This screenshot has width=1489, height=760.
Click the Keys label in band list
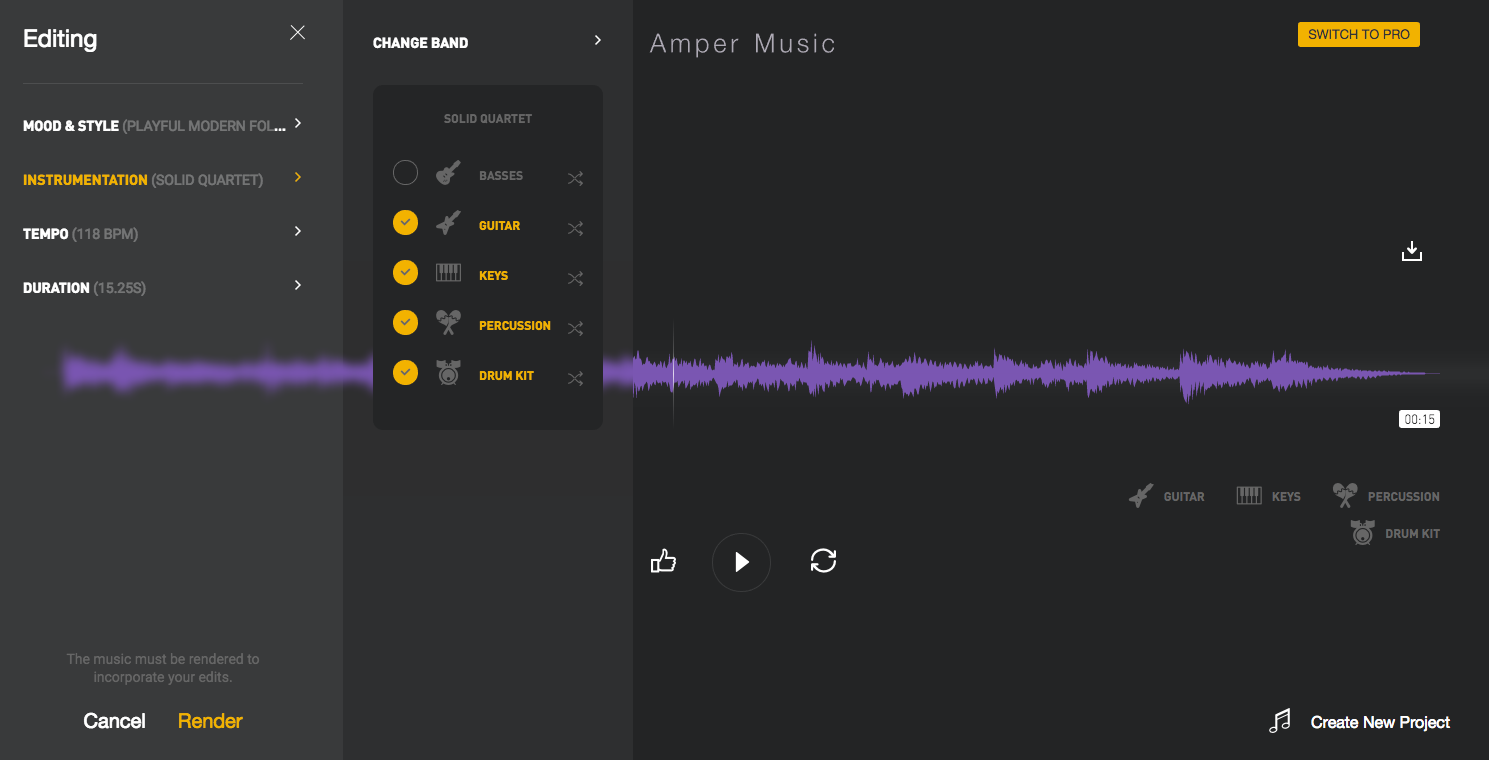point(493,276)
